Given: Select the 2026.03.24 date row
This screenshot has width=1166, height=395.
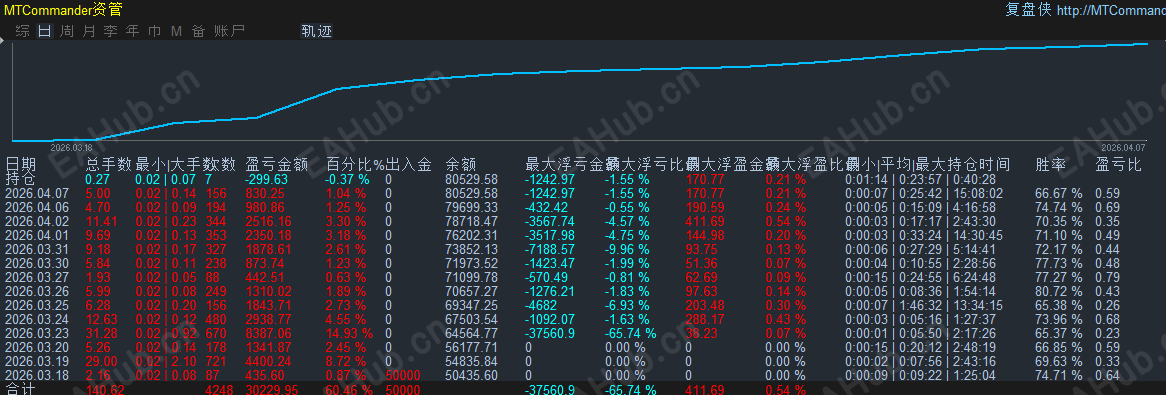Looking at the screenshot, I should [36, 319].
